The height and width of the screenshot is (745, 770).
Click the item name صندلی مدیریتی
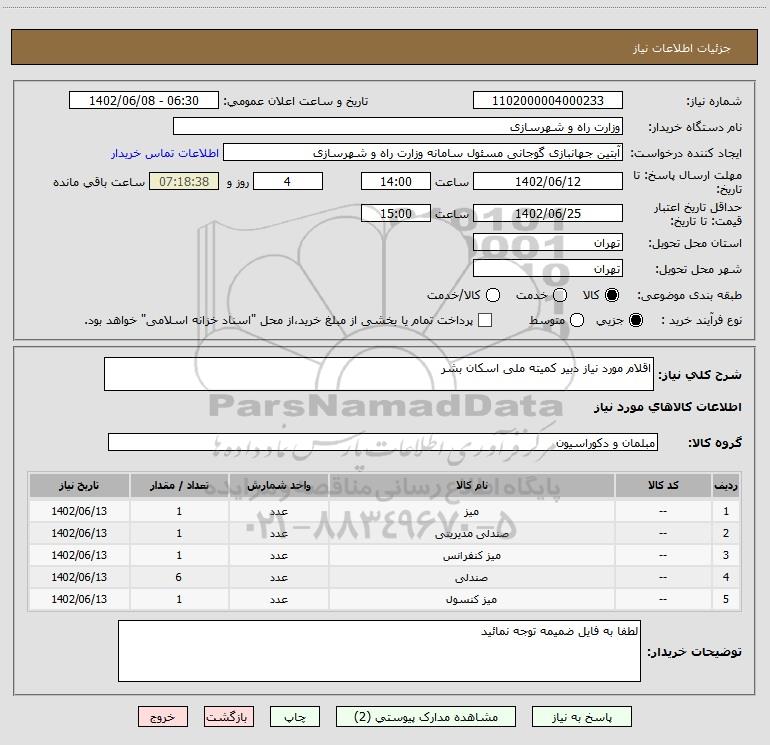point(471,533)
